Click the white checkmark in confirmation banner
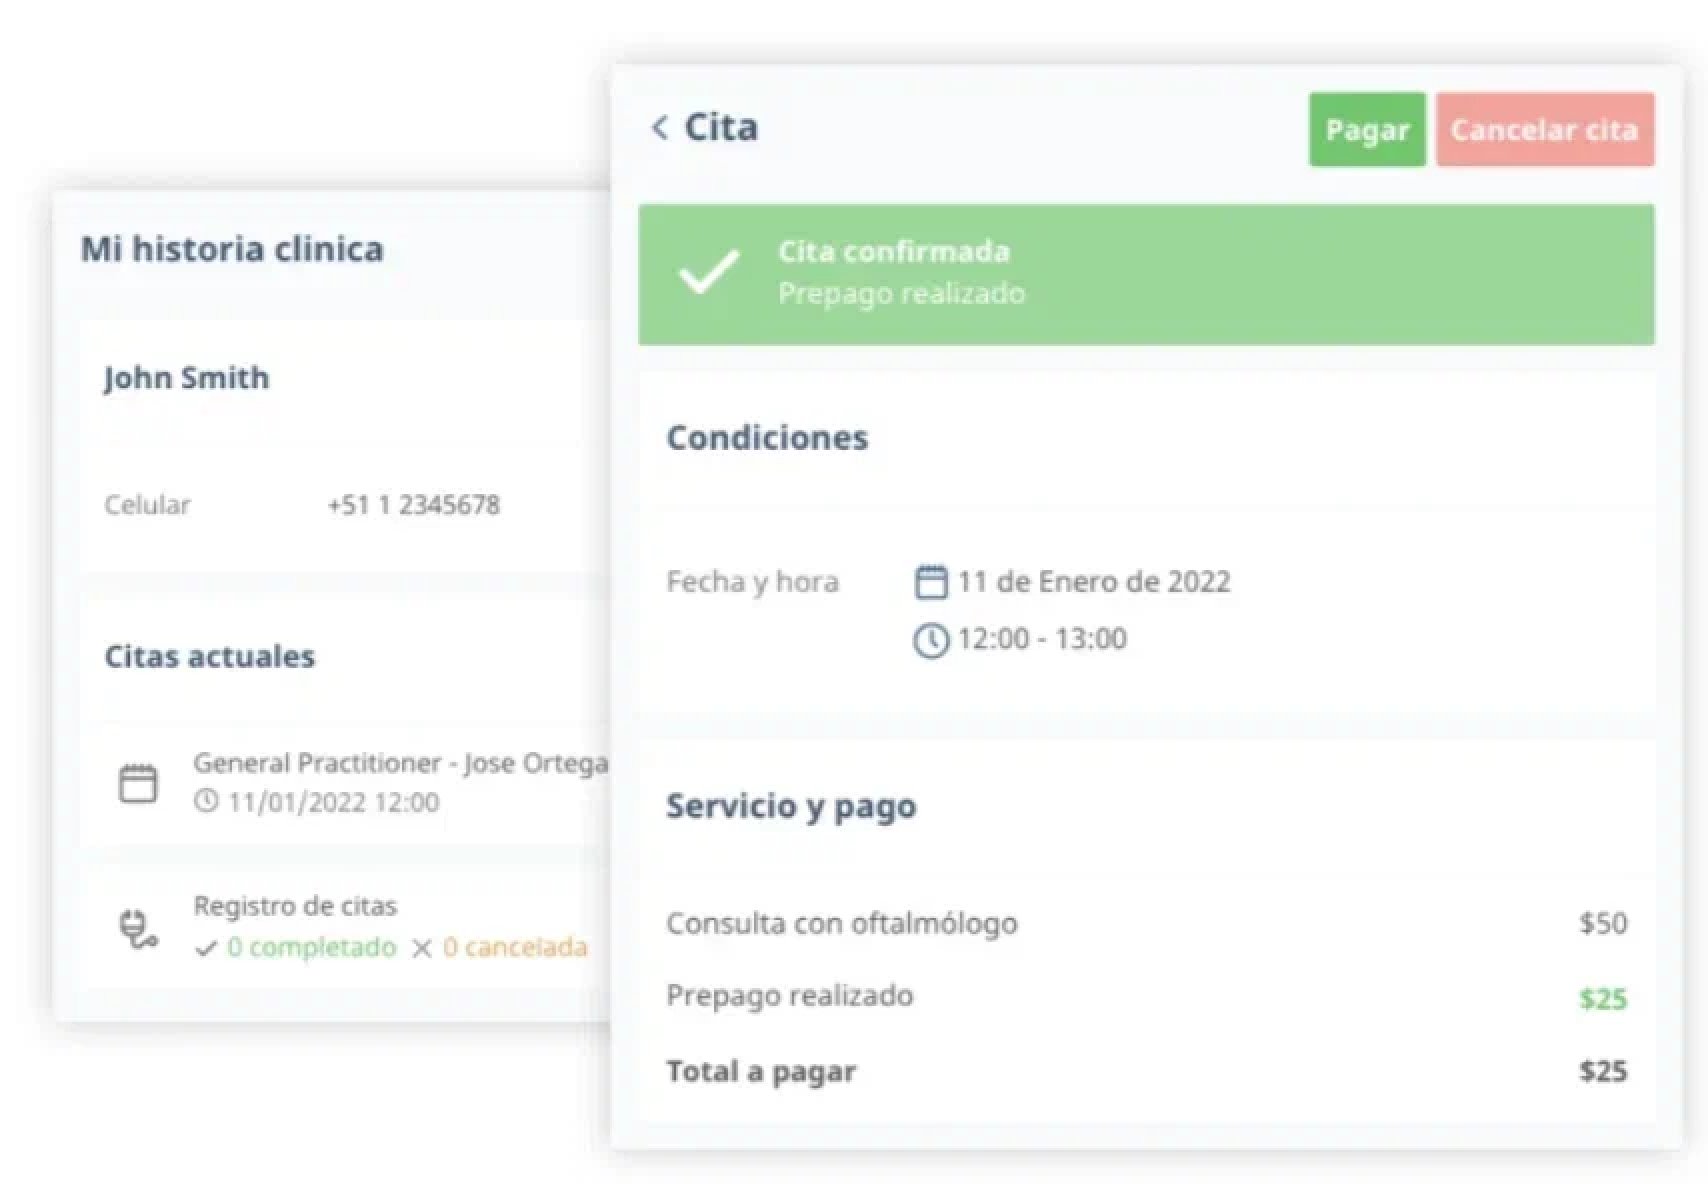Screen dimensions: 1708x1200 pos(708,272)
